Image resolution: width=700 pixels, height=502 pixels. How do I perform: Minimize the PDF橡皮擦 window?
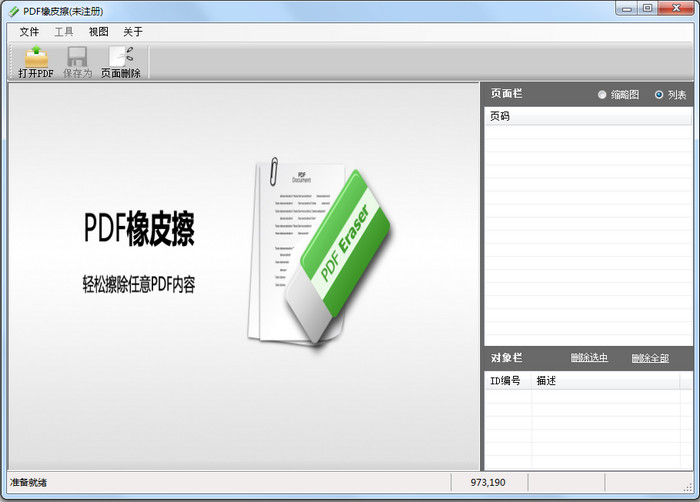pos(627,8)
